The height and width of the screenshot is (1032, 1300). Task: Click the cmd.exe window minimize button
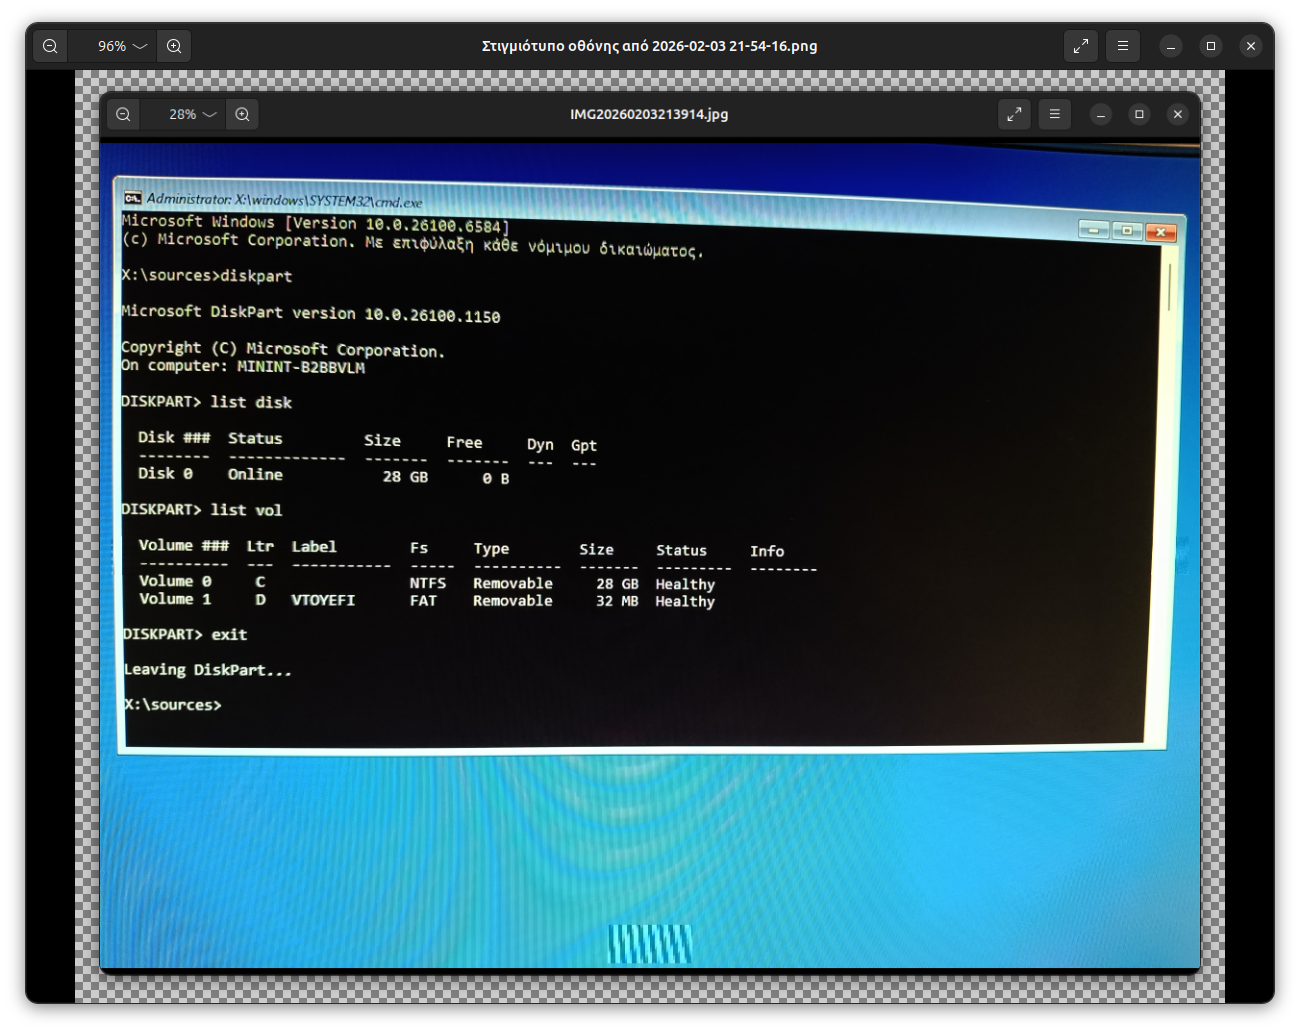point(1094,230)
